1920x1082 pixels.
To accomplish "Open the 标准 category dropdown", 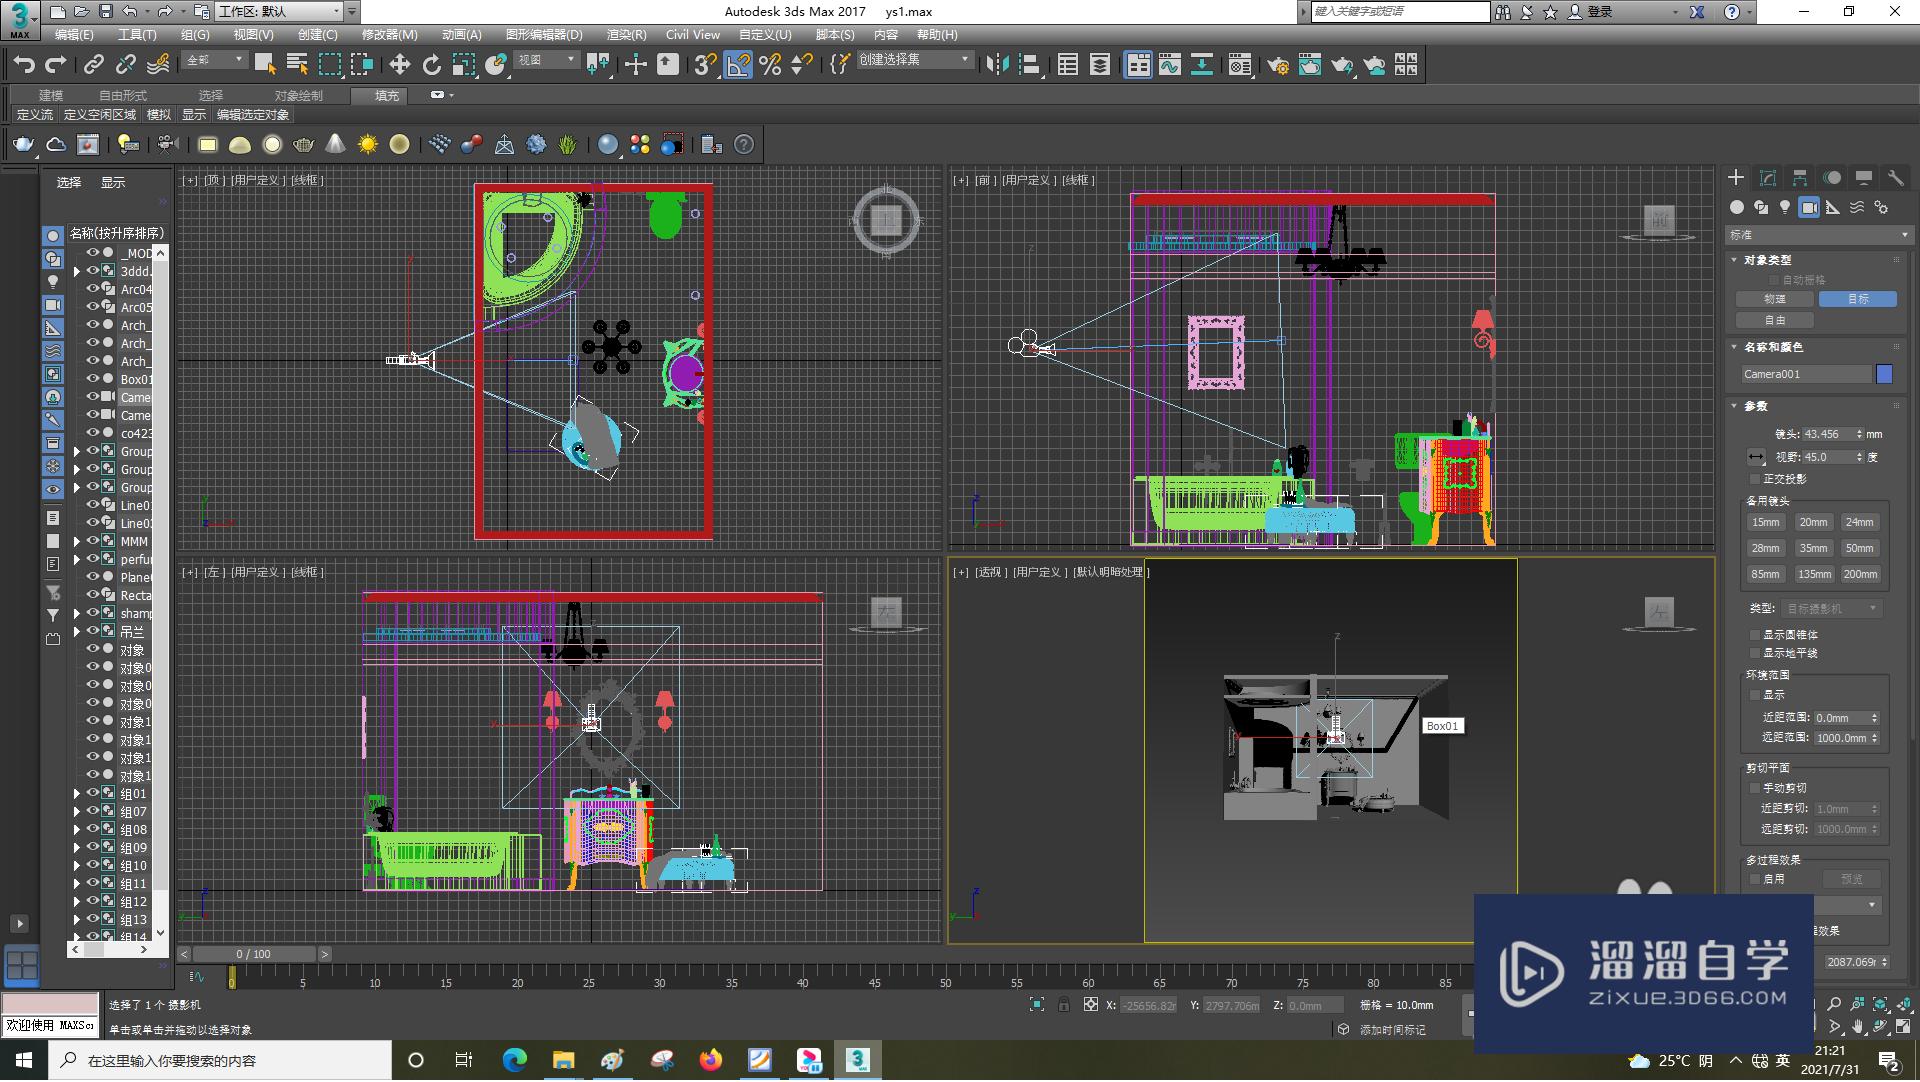I will pyautogui.click(x=1818, y=235).
